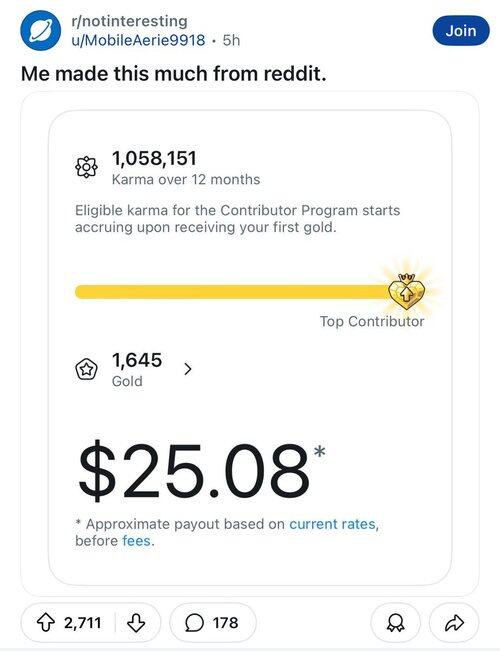
Task: Tap the Top Contributor heart badge
Action: pos(407,292)
